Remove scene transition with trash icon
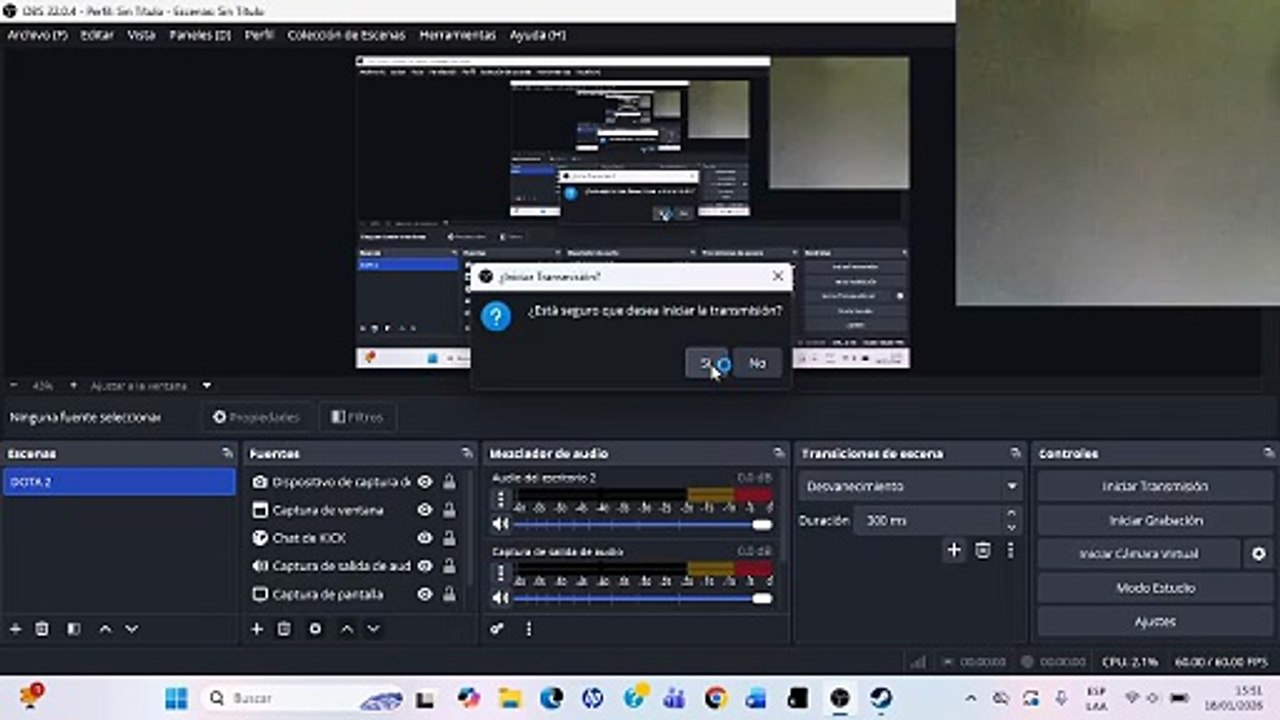The width and height of the screenshot is (1280, 720). click(983, 550)
